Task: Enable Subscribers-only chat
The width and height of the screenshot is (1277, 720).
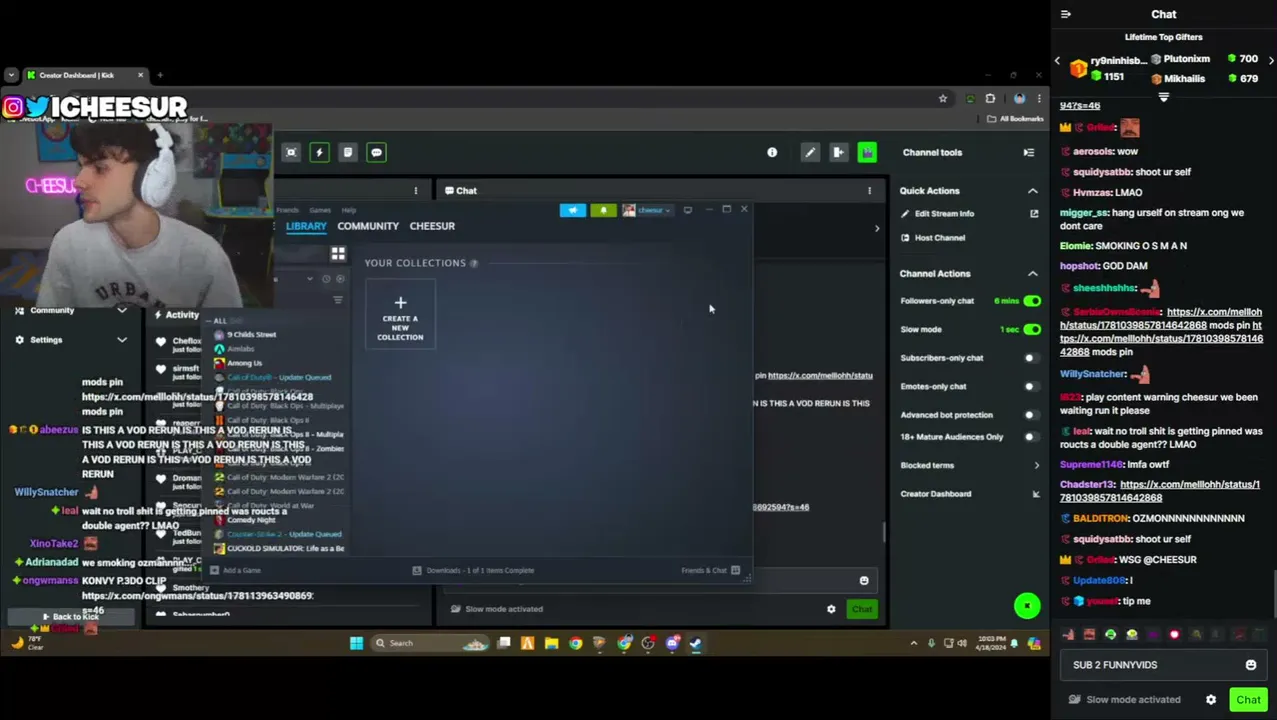Action: [1030, 358]
